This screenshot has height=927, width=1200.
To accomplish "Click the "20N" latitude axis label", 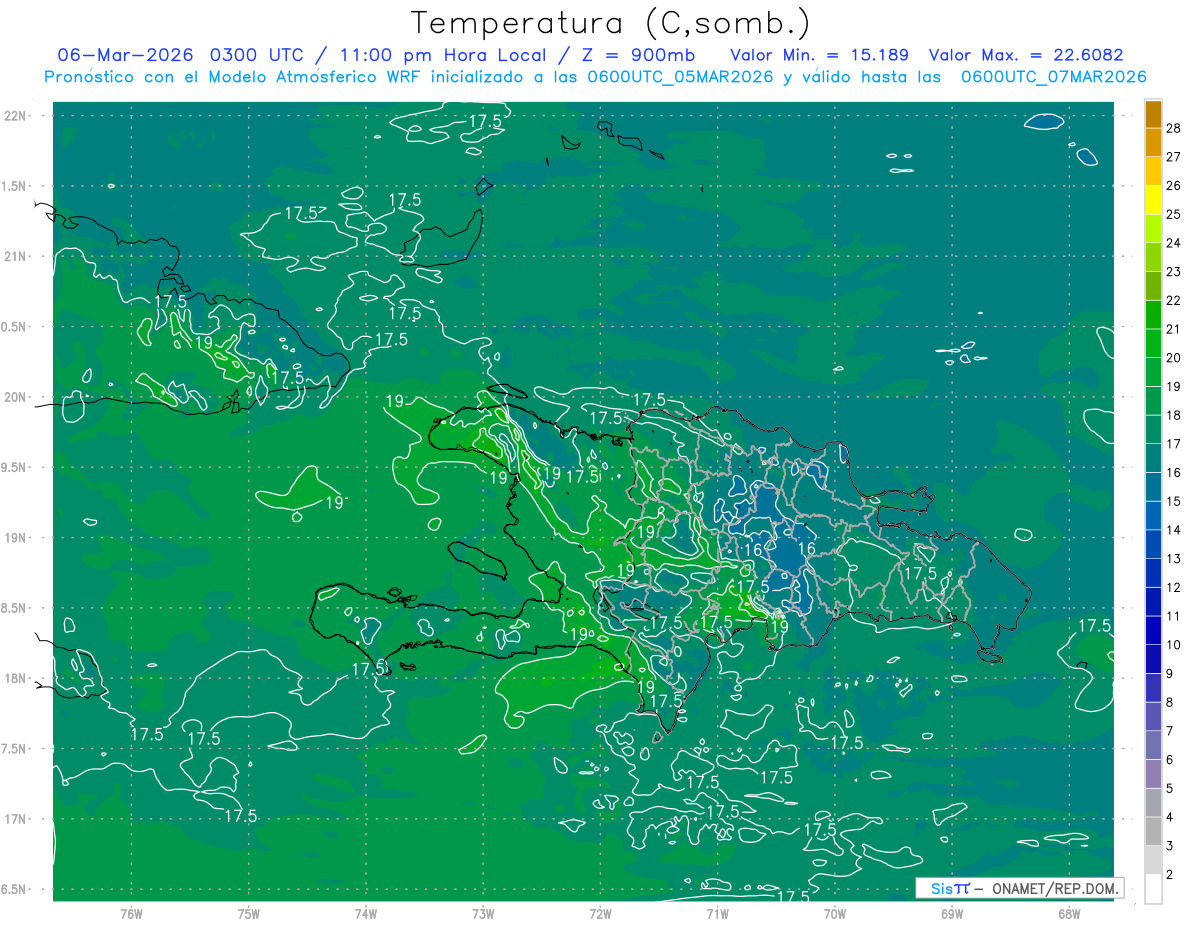I will (17, 397).
